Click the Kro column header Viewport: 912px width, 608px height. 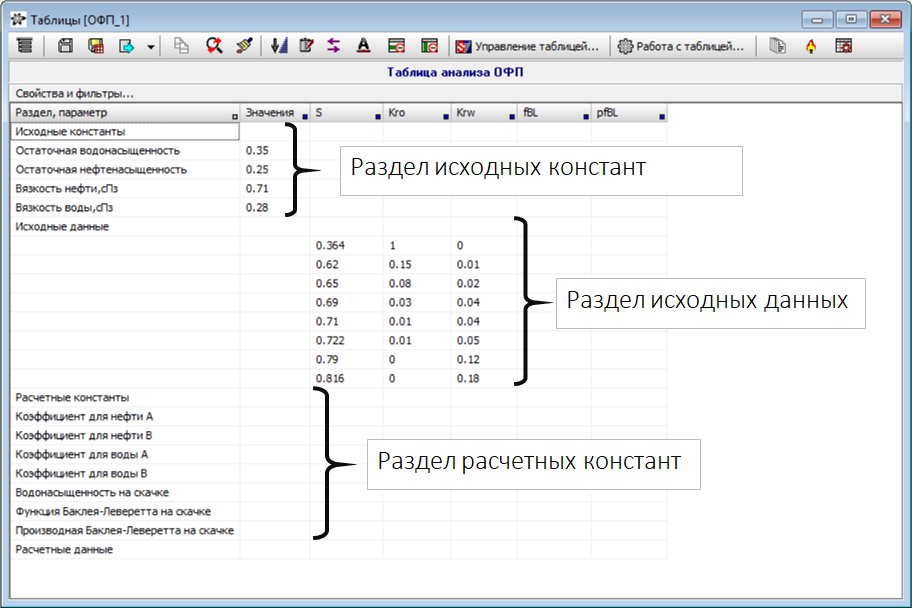417,113
